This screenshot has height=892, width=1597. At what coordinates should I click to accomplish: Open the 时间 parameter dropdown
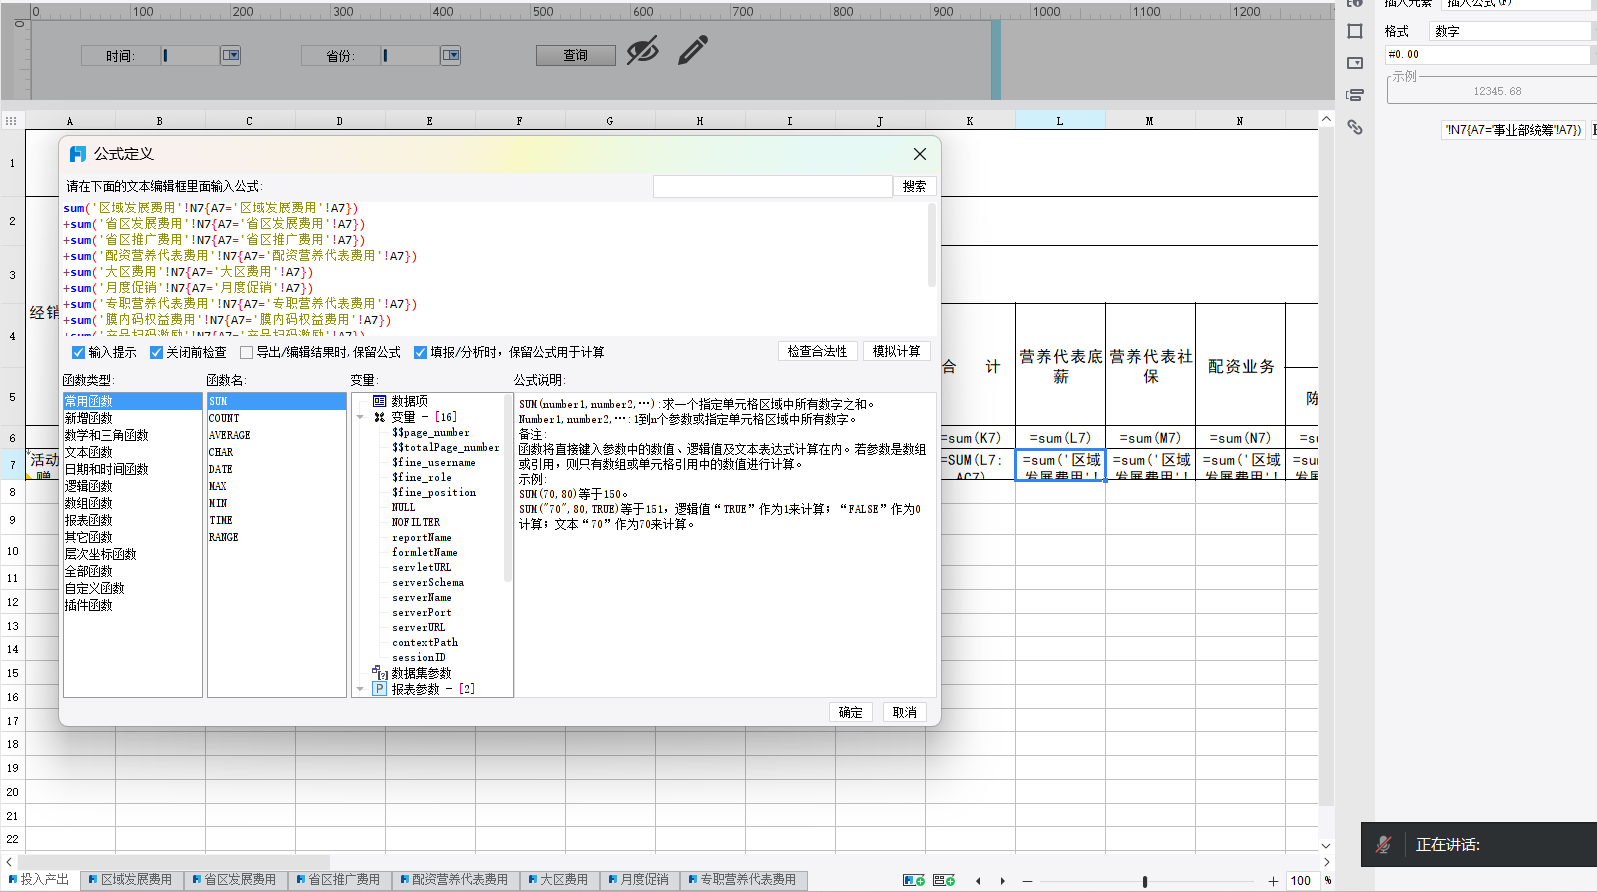point(231,55)
